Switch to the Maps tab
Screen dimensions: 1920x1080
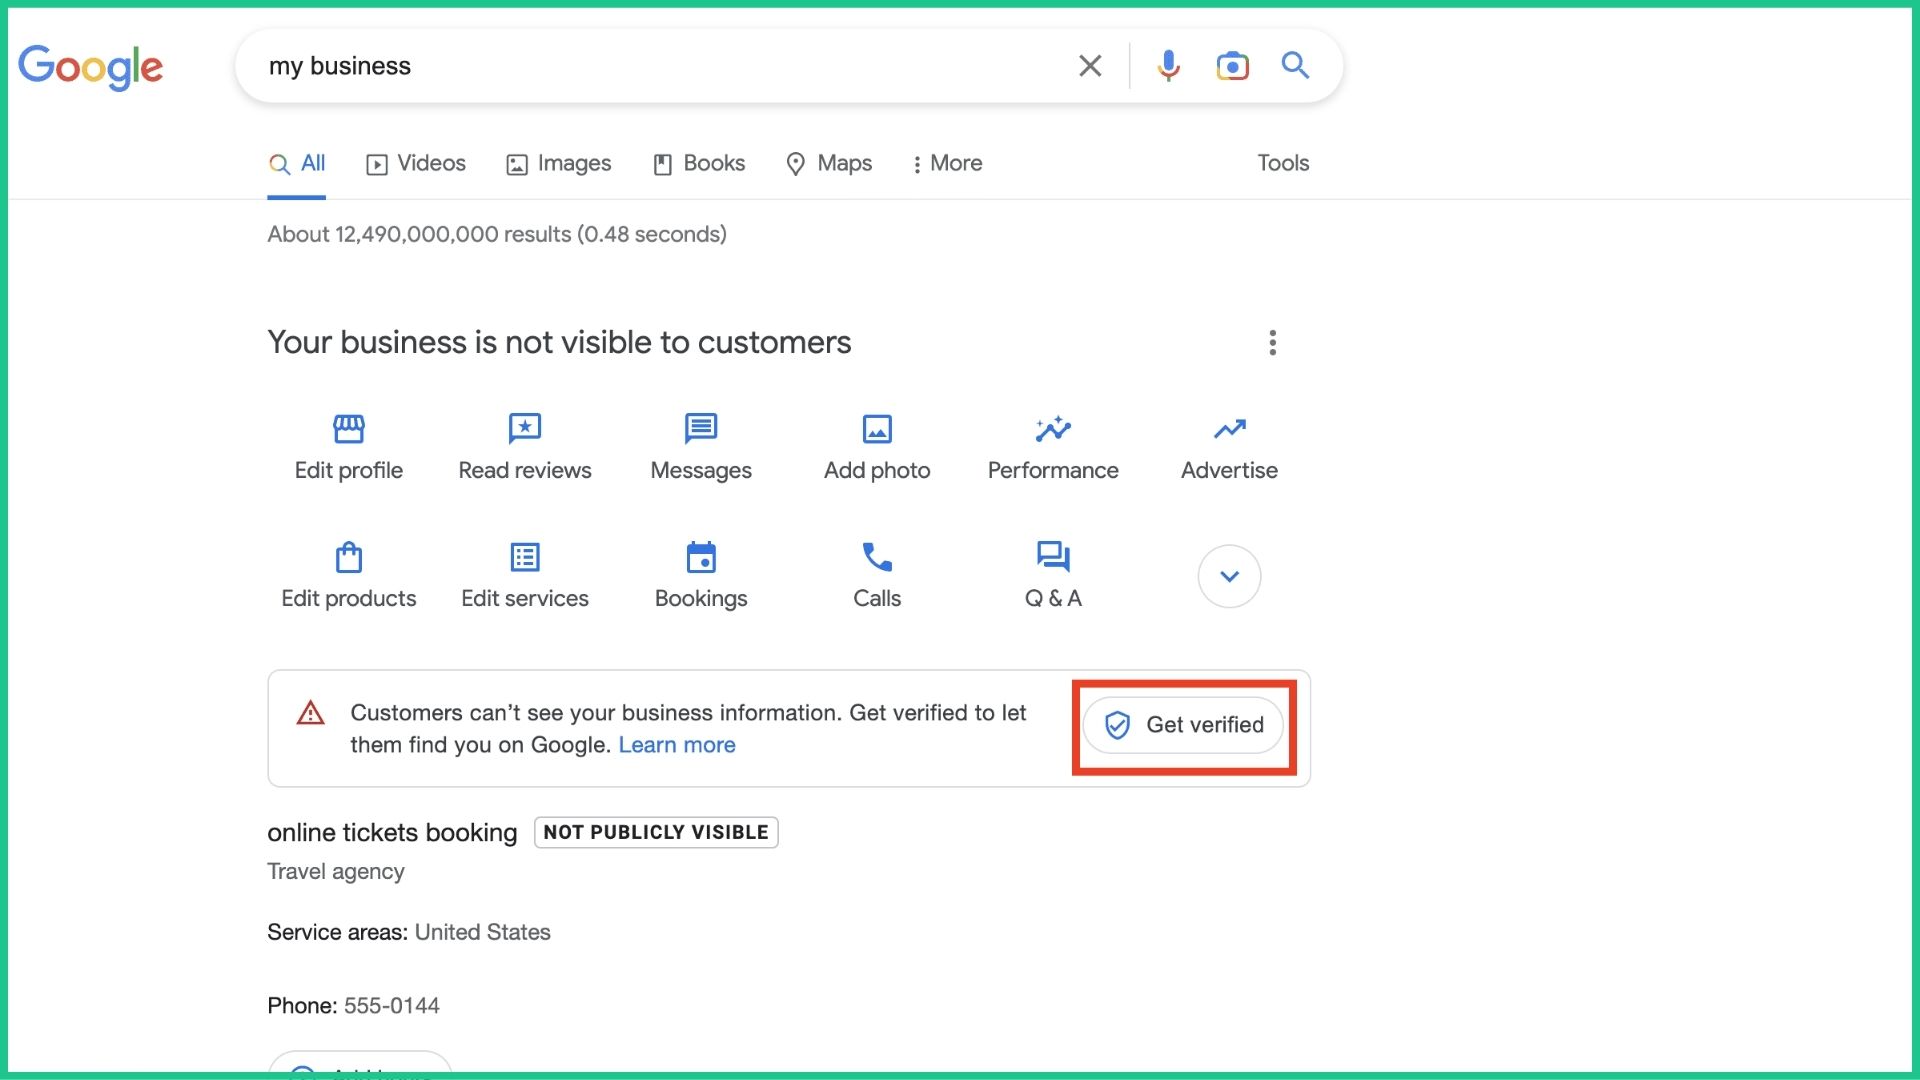click(829, 164)
